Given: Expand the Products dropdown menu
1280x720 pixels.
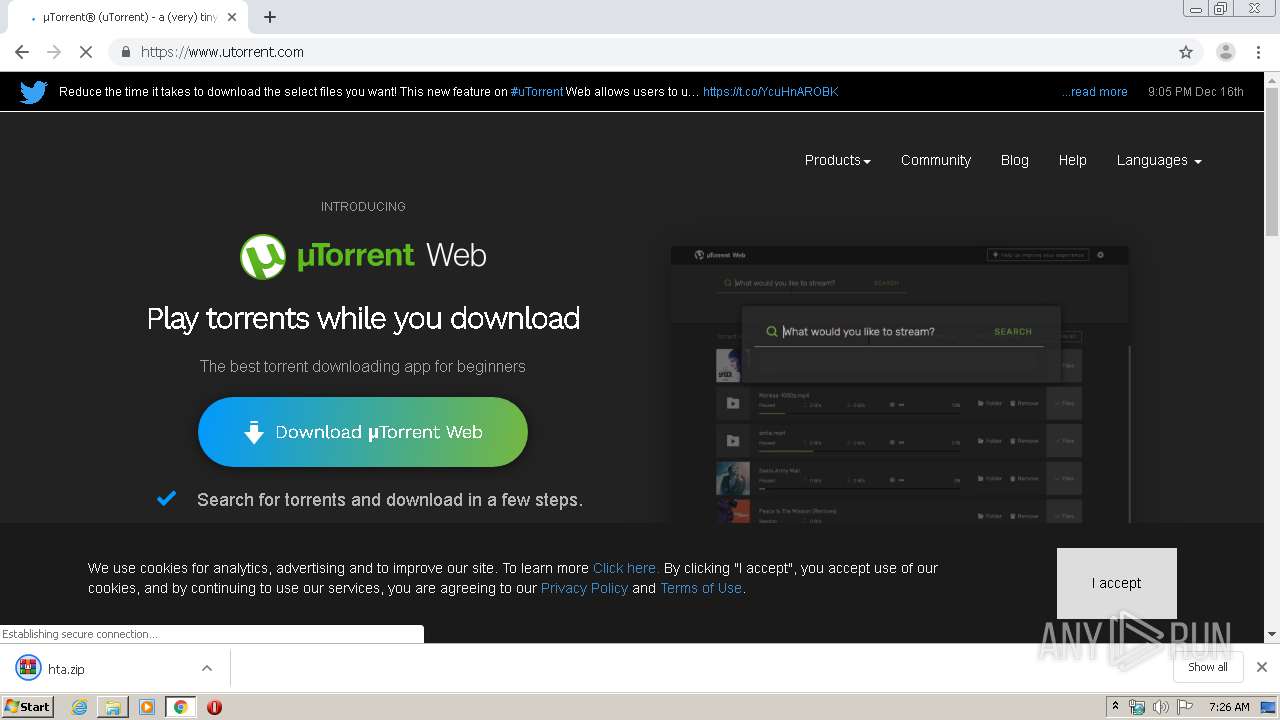Looking at the screenshot, I should (x=837, y=160).
